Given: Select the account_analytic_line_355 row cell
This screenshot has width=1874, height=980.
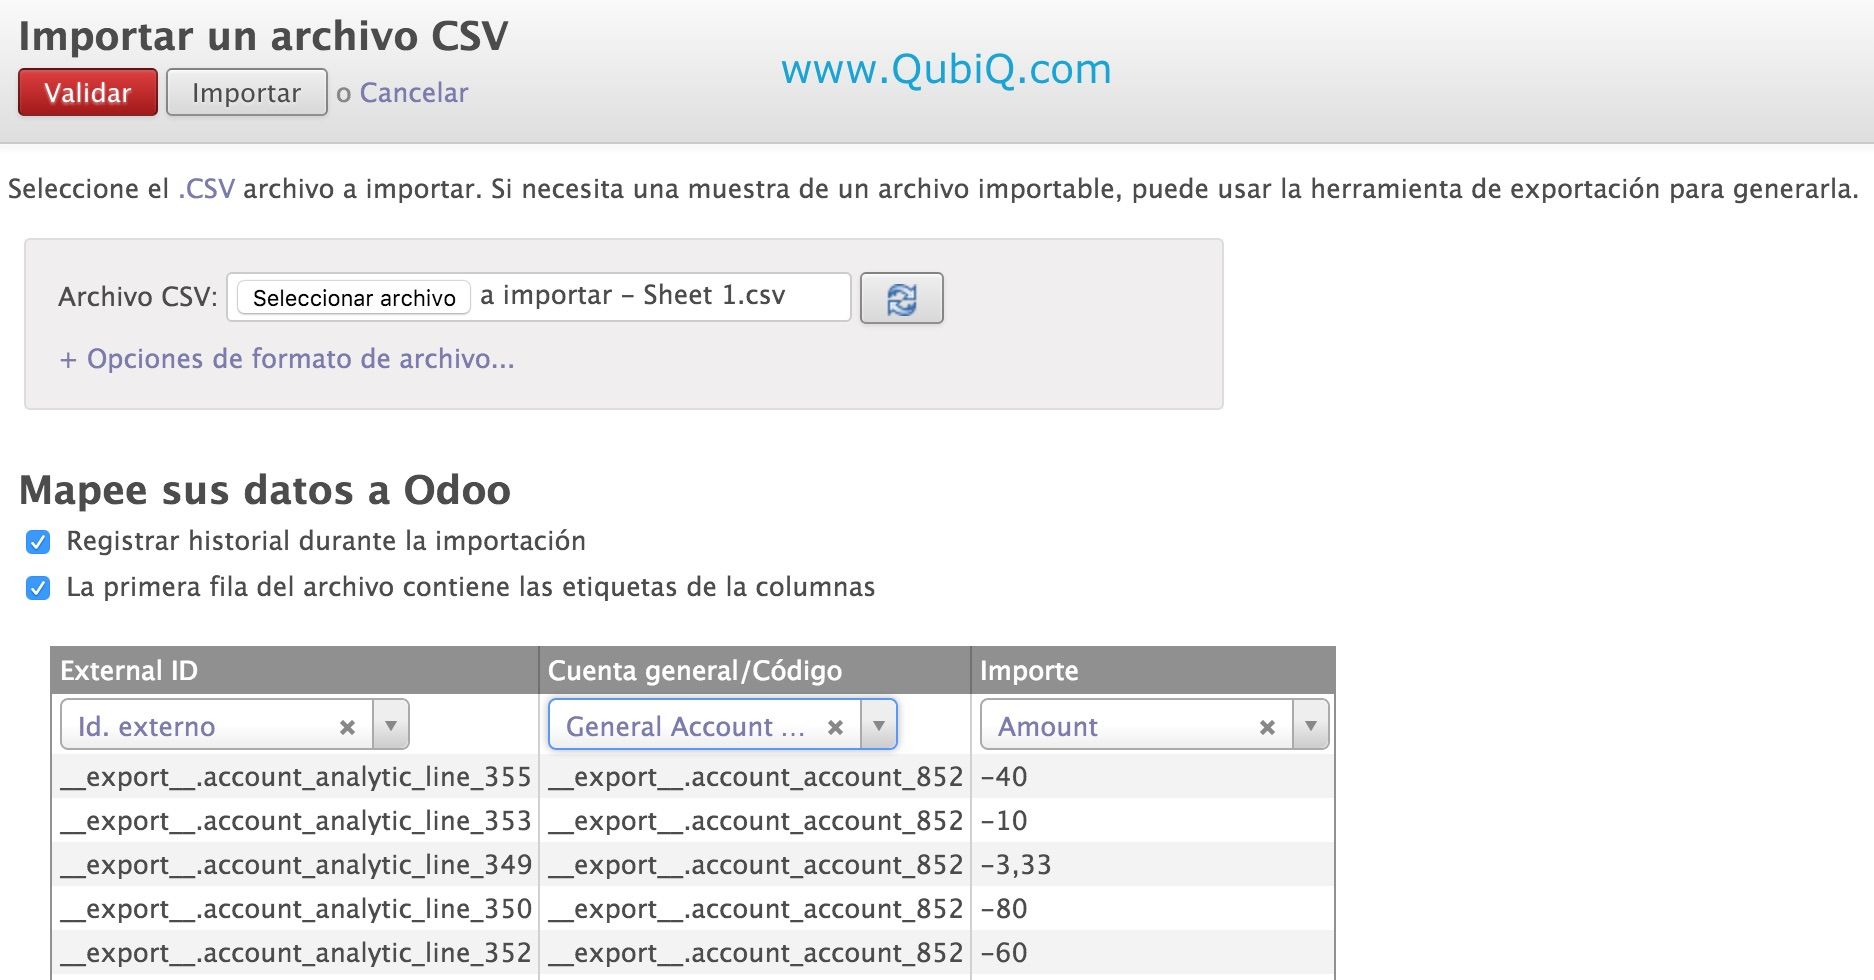Looking at the screenshot, I should (296, 777).
